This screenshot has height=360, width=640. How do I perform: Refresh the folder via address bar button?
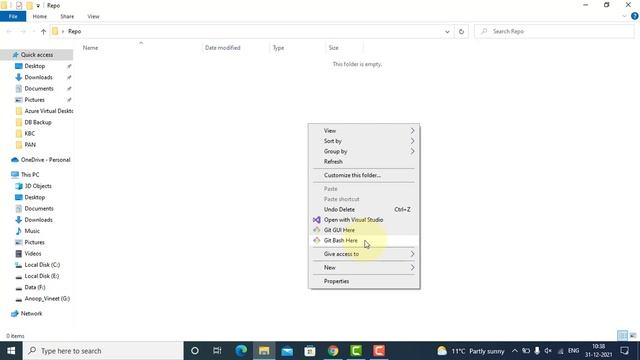click(461, 31)
